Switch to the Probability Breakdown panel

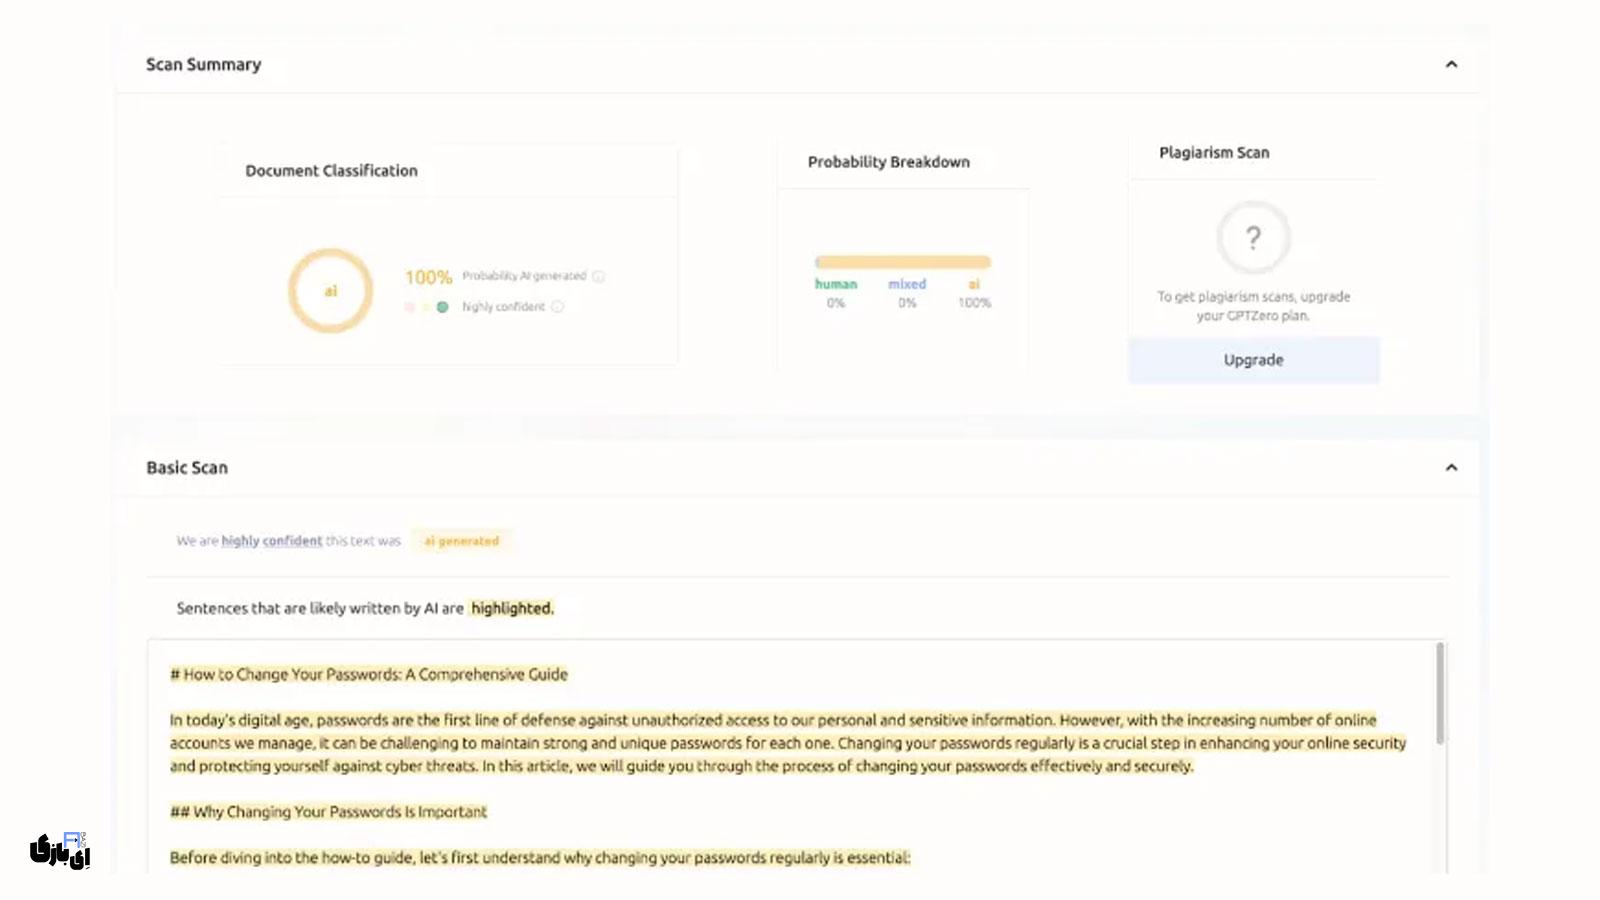click(888, 161)
